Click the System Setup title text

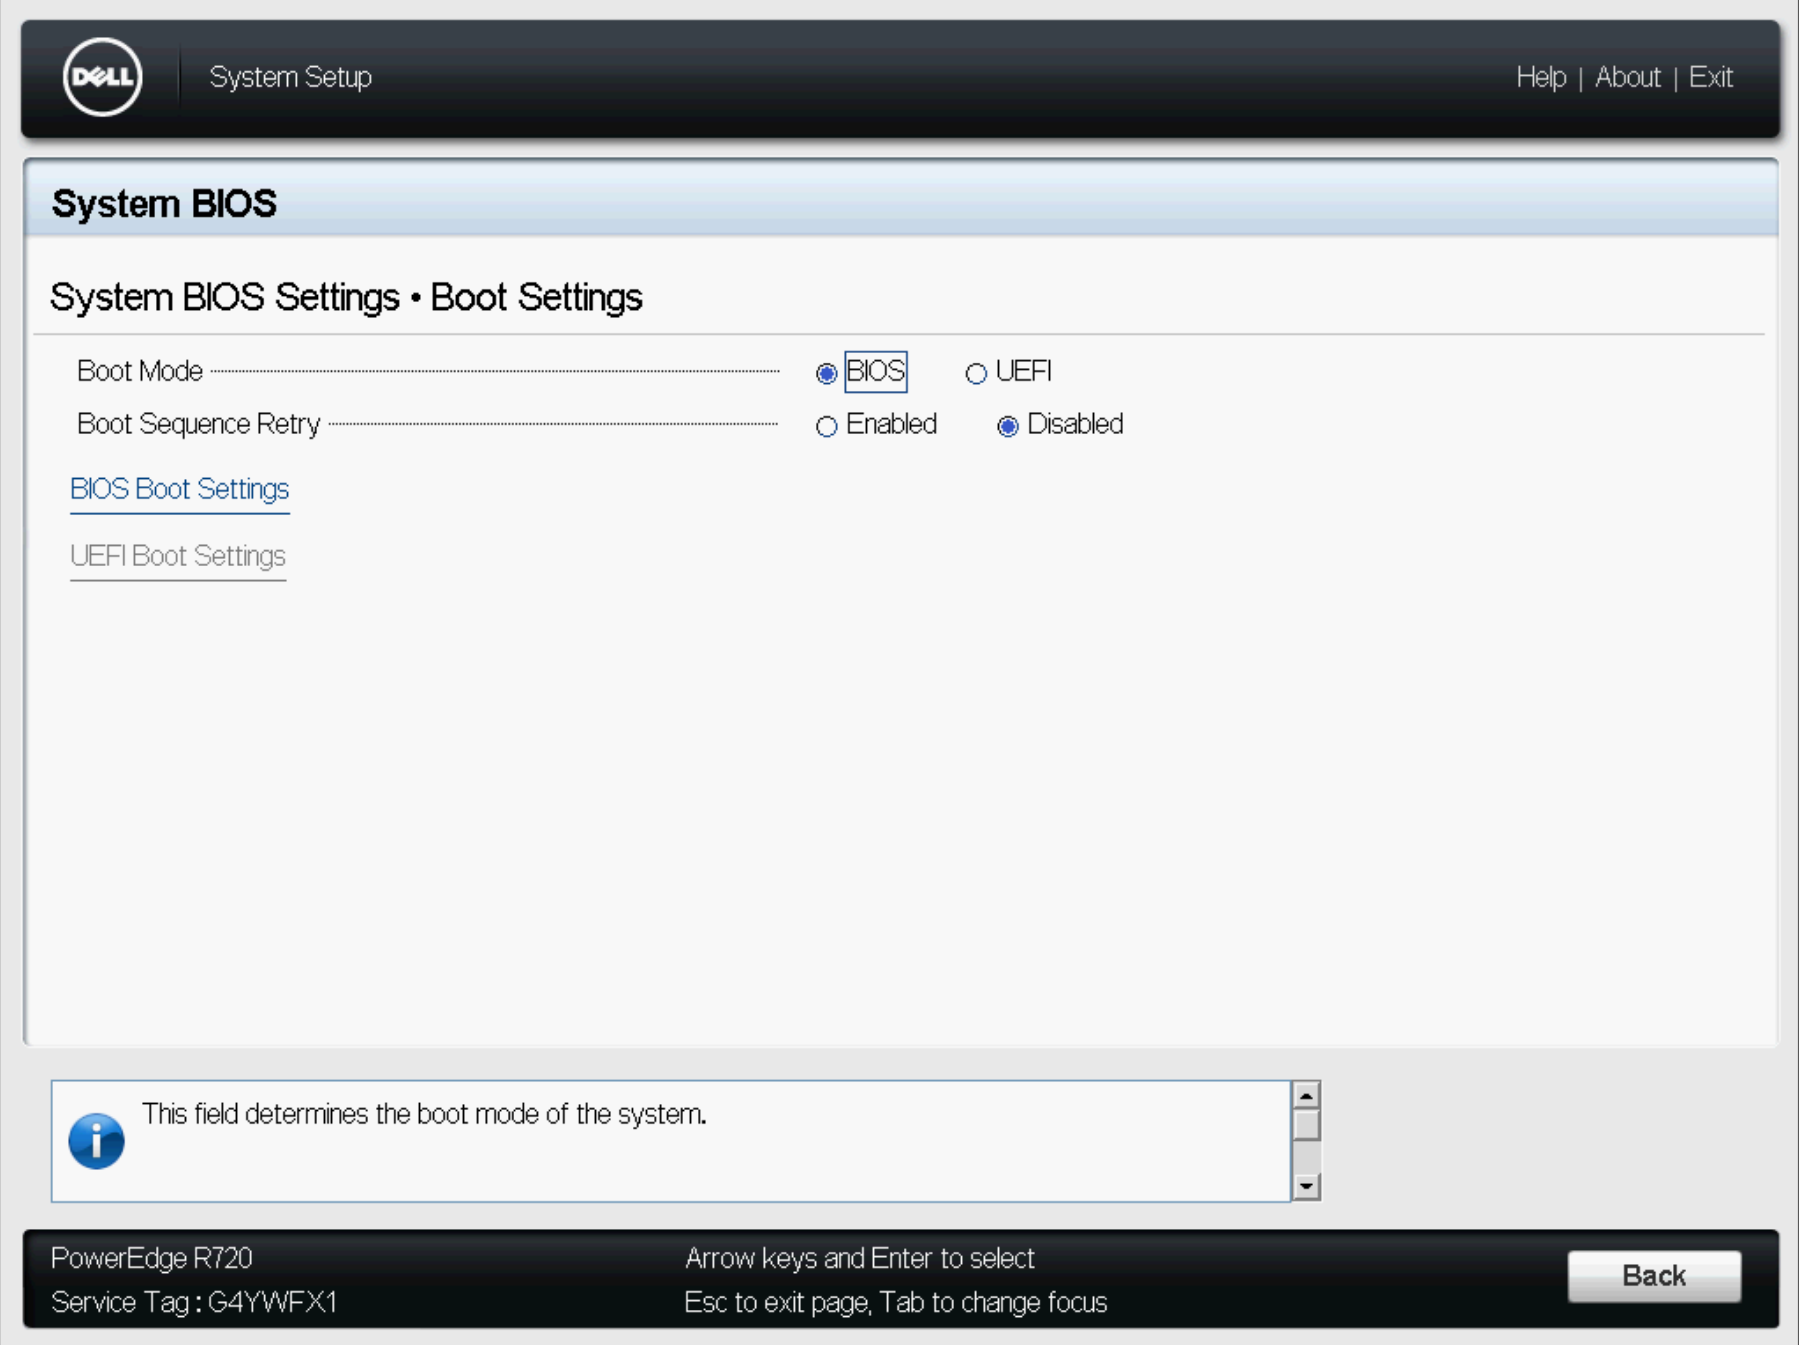point(290,77)
